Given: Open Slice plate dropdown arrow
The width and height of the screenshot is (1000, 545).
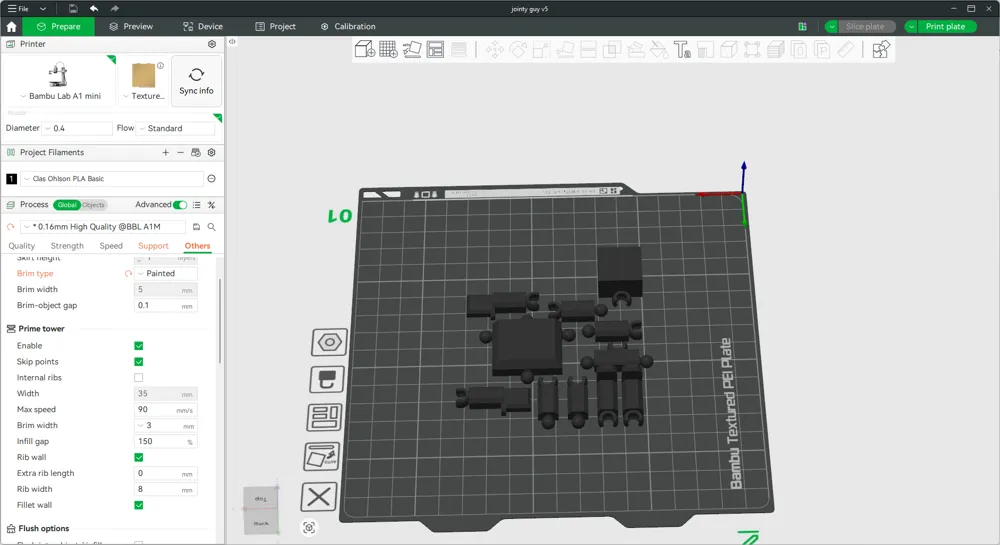Looking at the screenshot, I should click(832, 26).
